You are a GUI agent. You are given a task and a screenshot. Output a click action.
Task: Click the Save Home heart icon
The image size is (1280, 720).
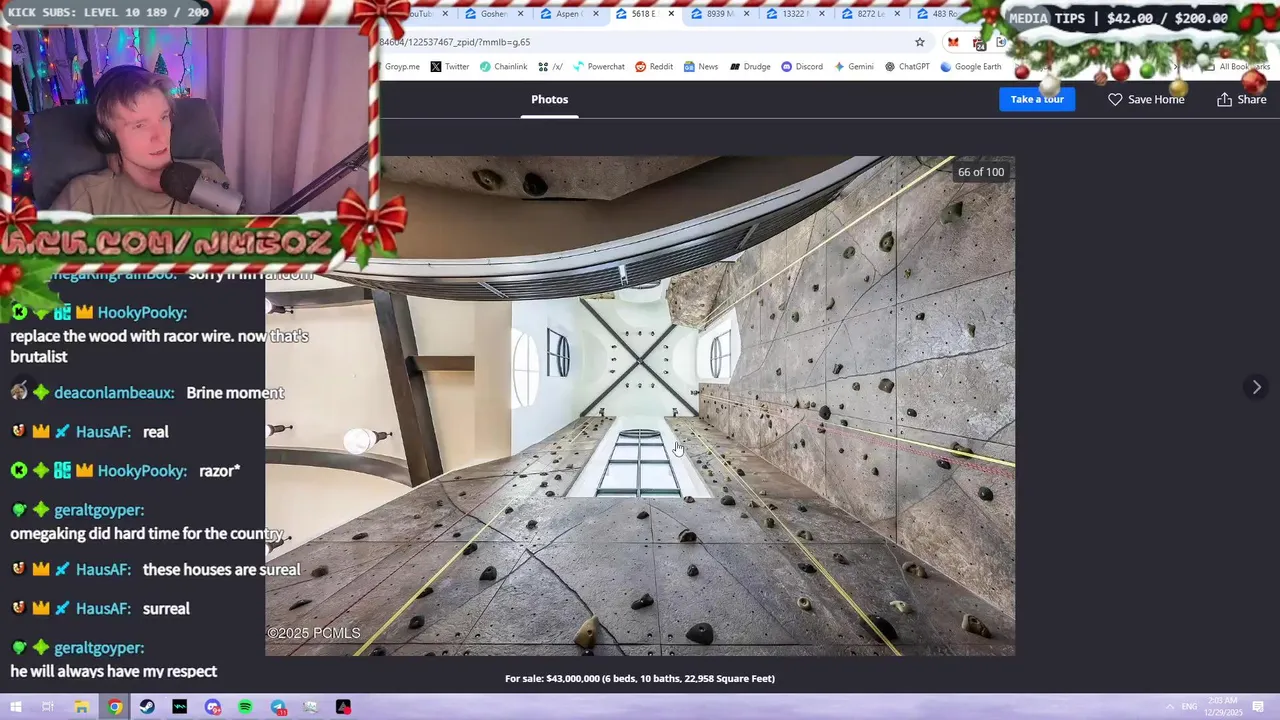(1115, 99)
